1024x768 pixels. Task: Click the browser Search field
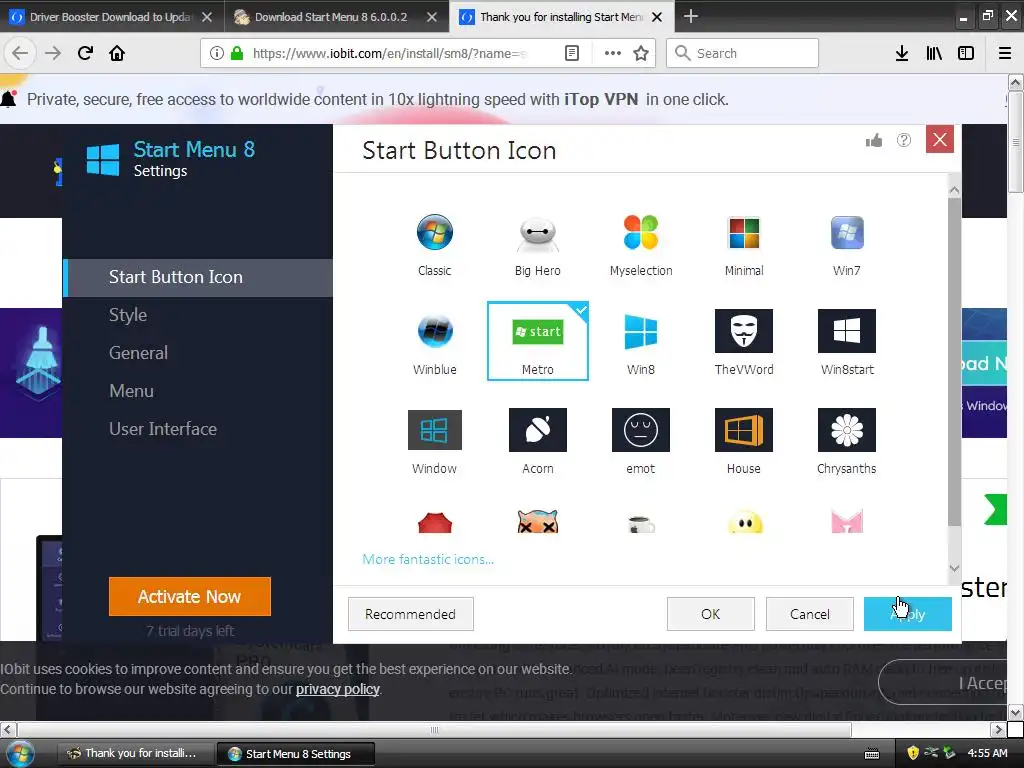click(742, 53)
